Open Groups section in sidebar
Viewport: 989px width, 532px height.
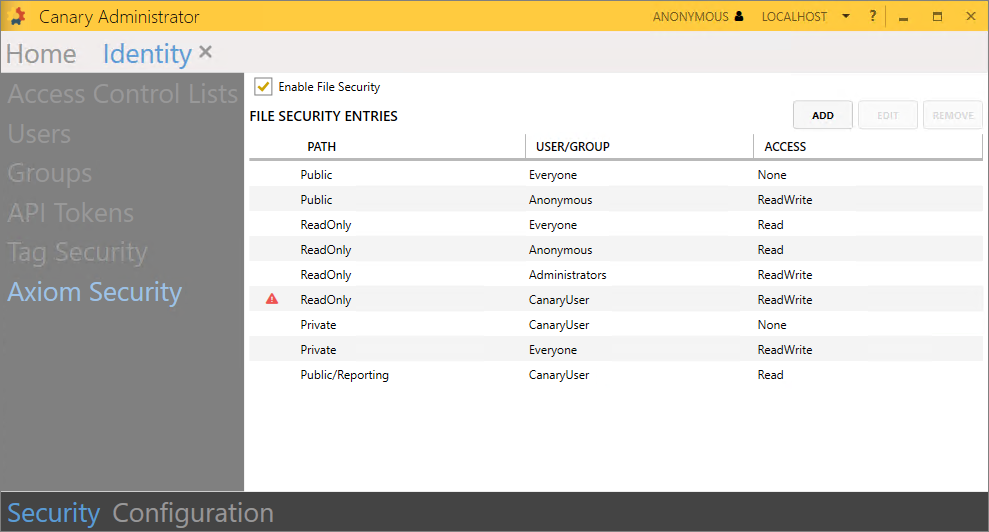click(49, 174)
